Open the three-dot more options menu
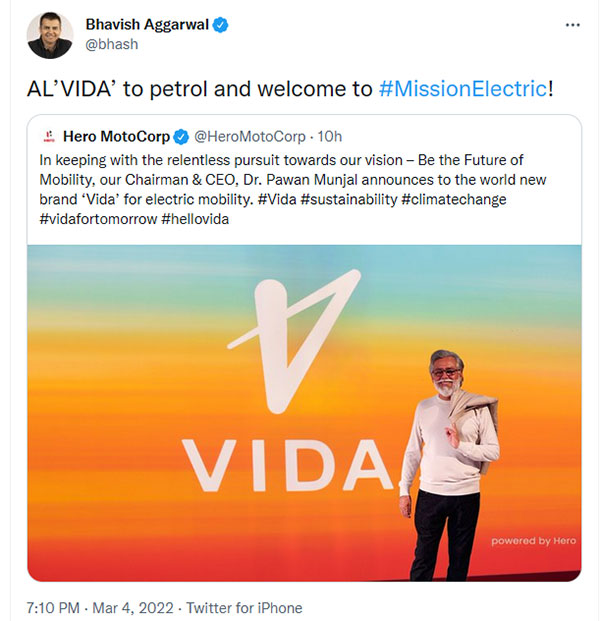Viewport: 600px width, 621px height. (x=572, y=24)
